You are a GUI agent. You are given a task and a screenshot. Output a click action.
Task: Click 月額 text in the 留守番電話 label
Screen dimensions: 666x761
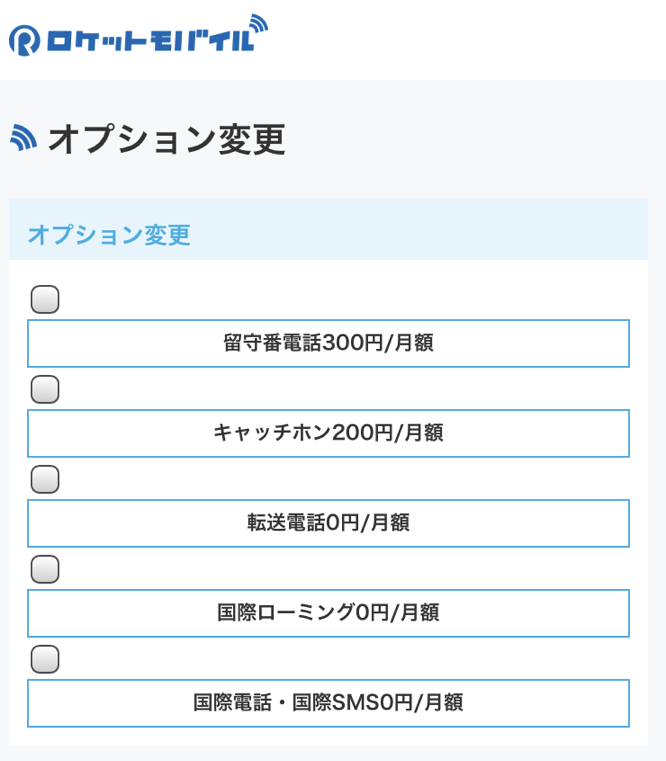point(414,343)
